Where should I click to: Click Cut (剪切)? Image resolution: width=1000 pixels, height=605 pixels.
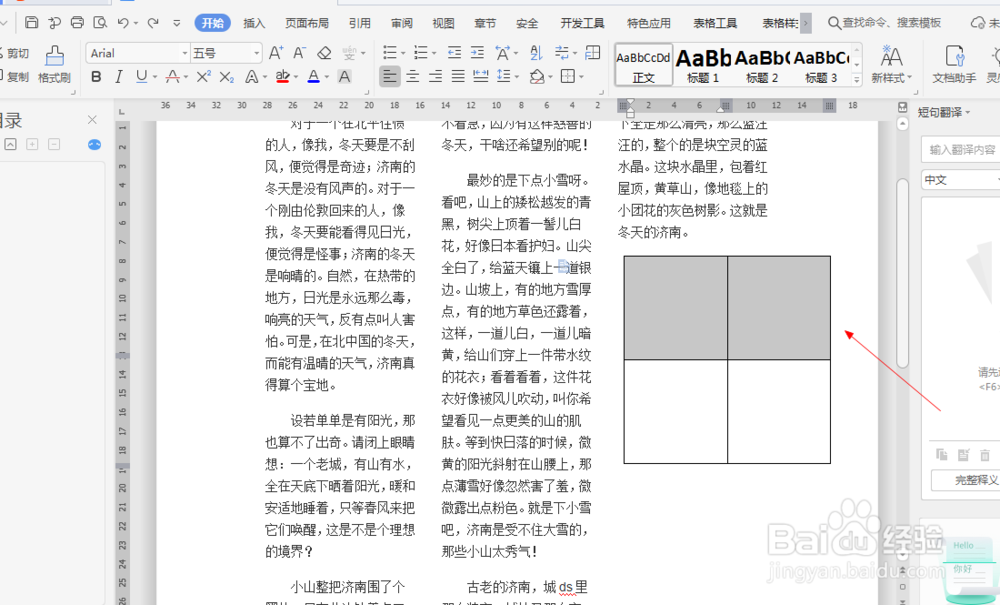click(15, 54)
